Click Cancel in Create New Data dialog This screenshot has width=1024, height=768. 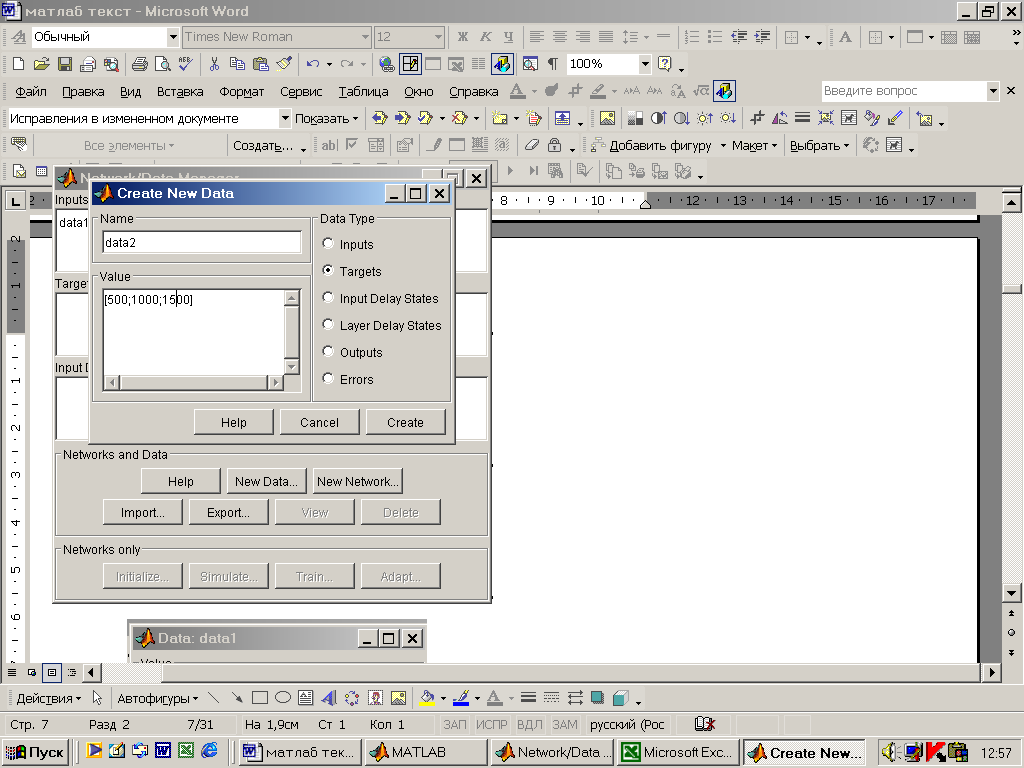(319, 423)
